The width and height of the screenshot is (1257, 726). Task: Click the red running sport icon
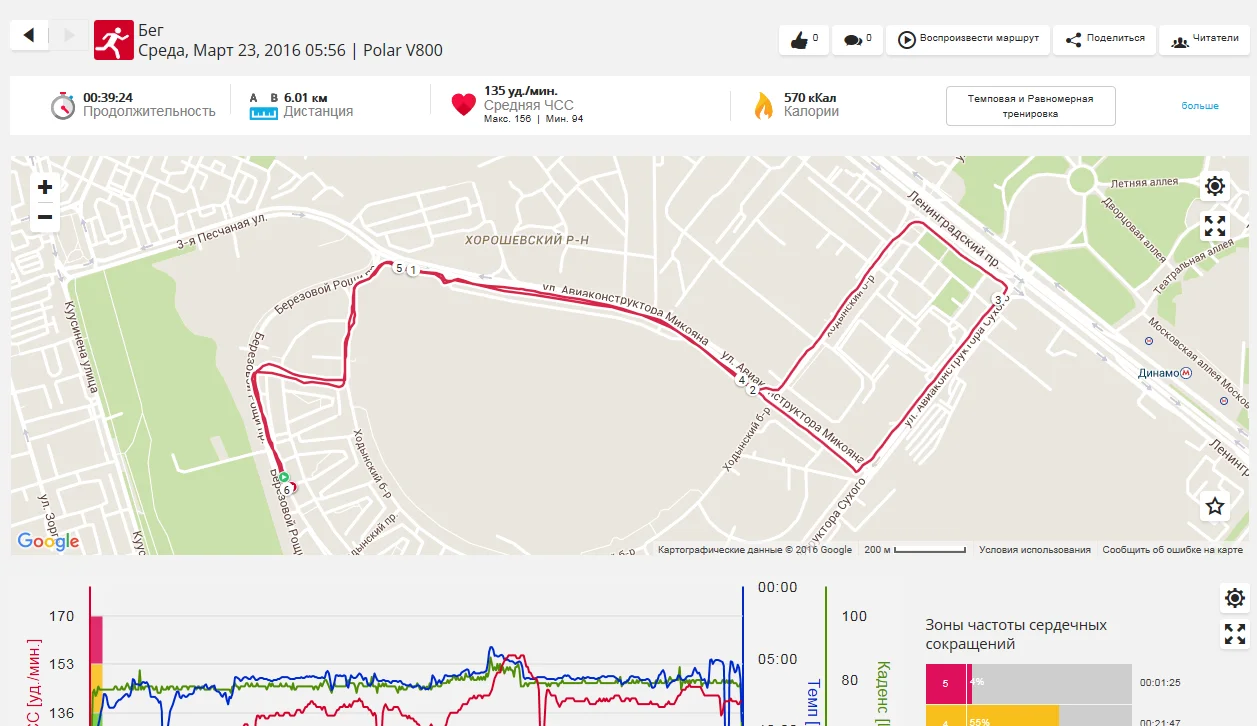(x=113, y=40)
